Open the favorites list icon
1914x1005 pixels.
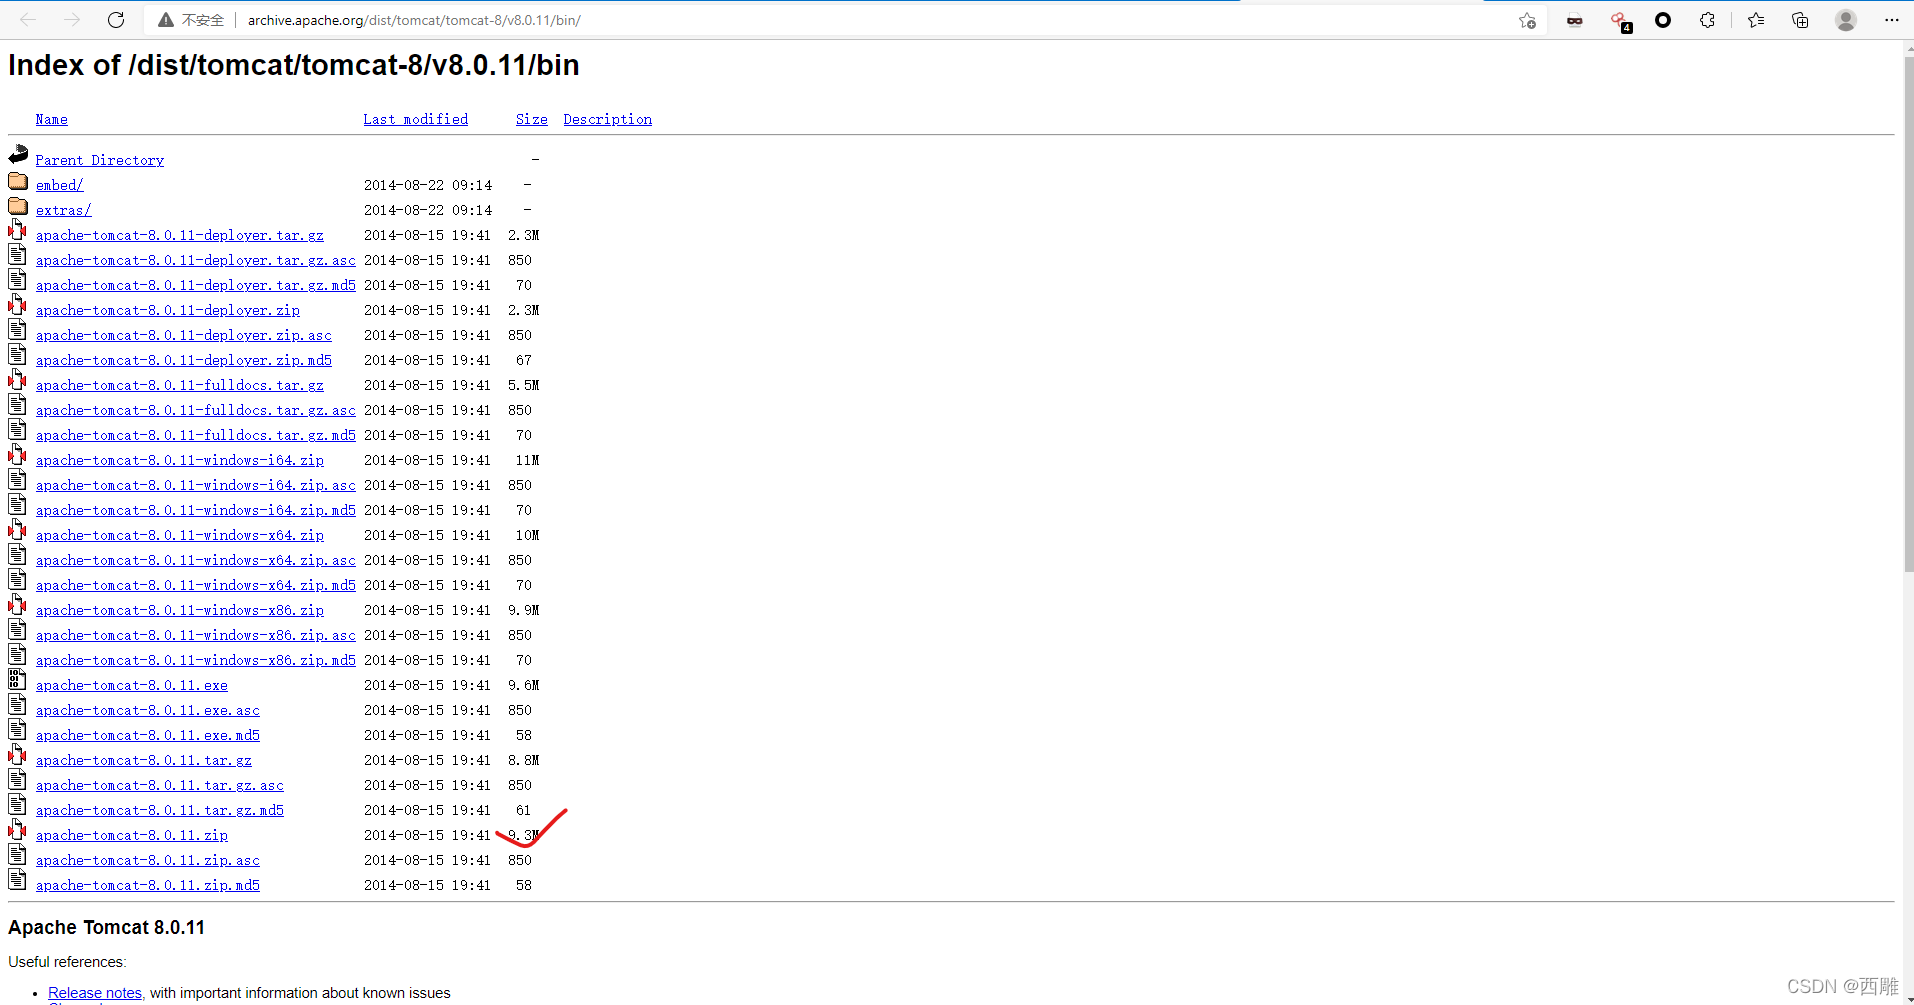coord(1756,20)
